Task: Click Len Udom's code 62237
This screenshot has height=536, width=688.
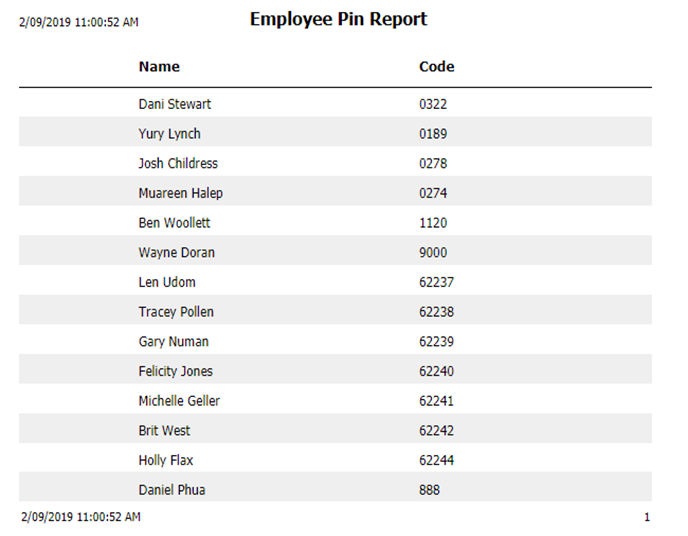Action: pyautogui.click(x=436, y=282)
